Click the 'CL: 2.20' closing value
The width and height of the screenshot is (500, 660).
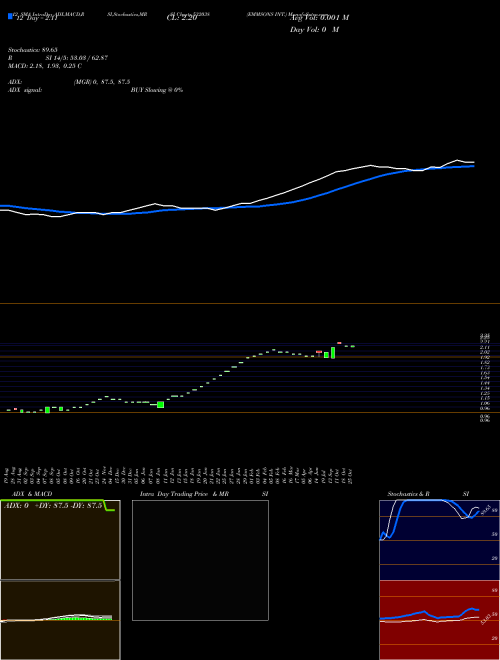[x=182, y=18]
